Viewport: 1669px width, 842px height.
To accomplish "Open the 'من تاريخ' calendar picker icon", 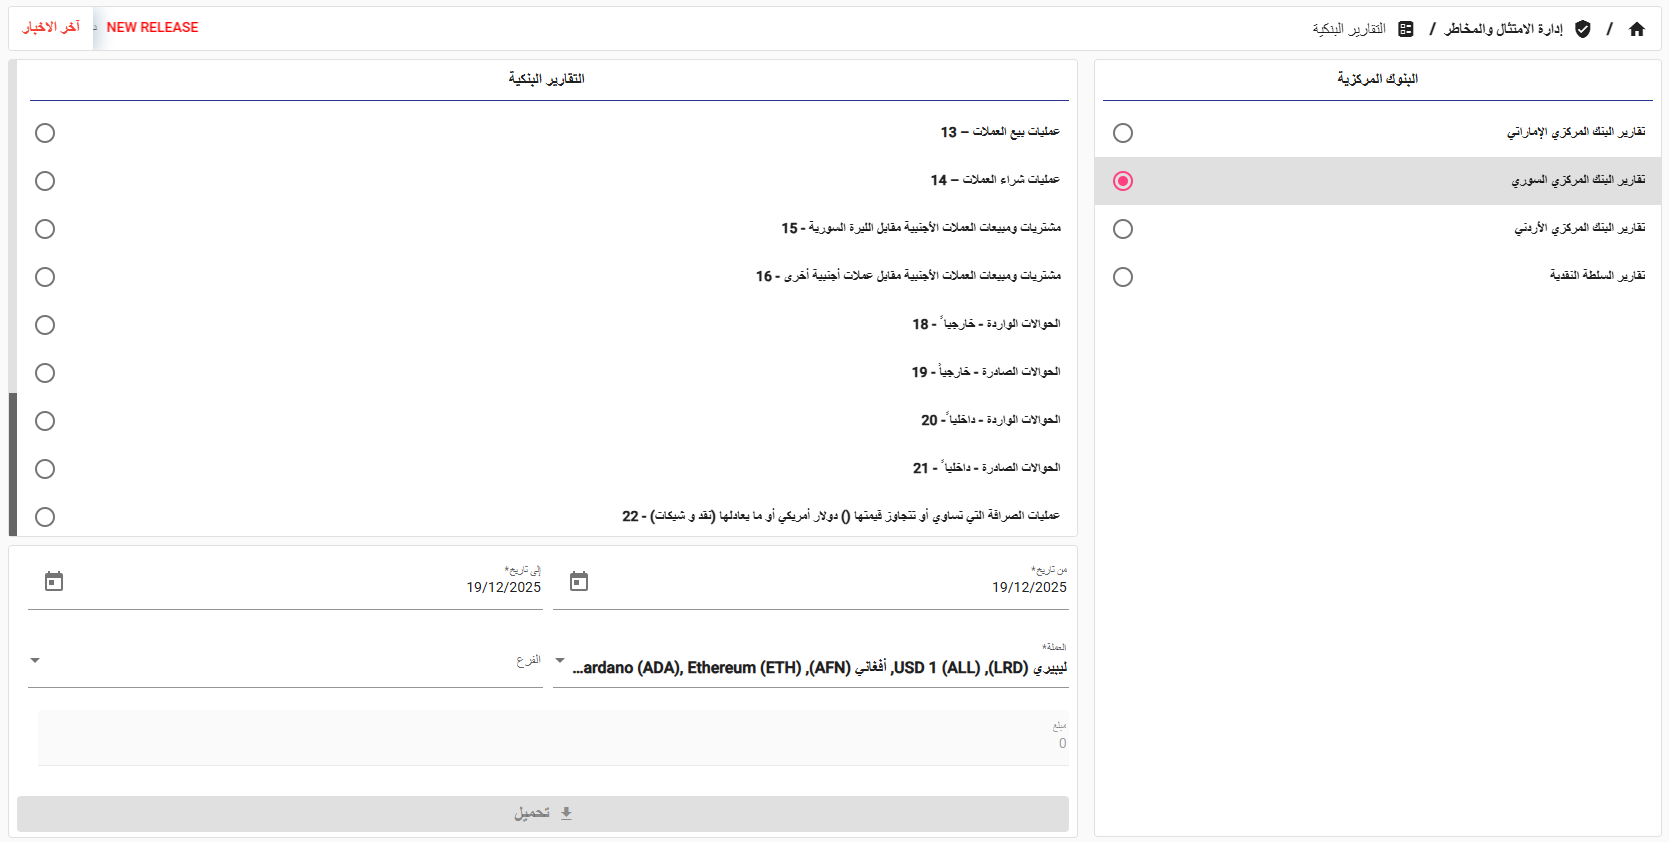I will pyautogui.click(x=579, y=581).
